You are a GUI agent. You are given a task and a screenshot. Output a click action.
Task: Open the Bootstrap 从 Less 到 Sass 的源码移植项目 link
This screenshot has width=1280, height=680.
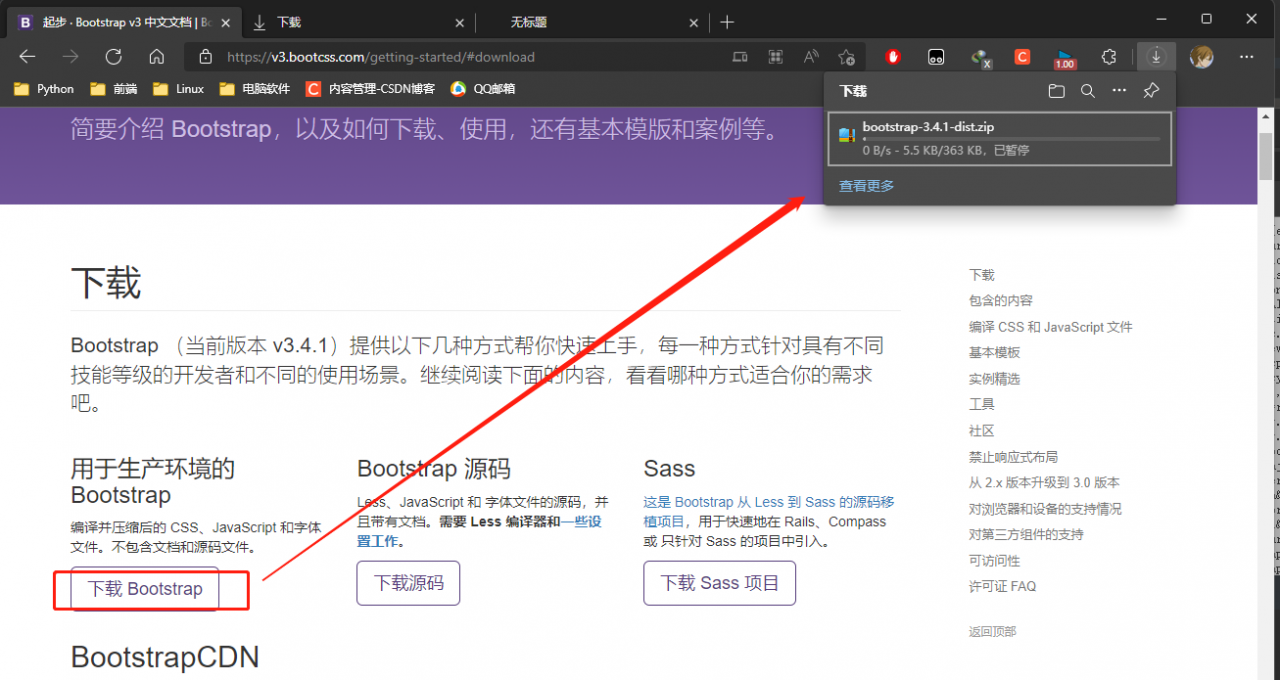pyautogui.click(x=769, y=512)
